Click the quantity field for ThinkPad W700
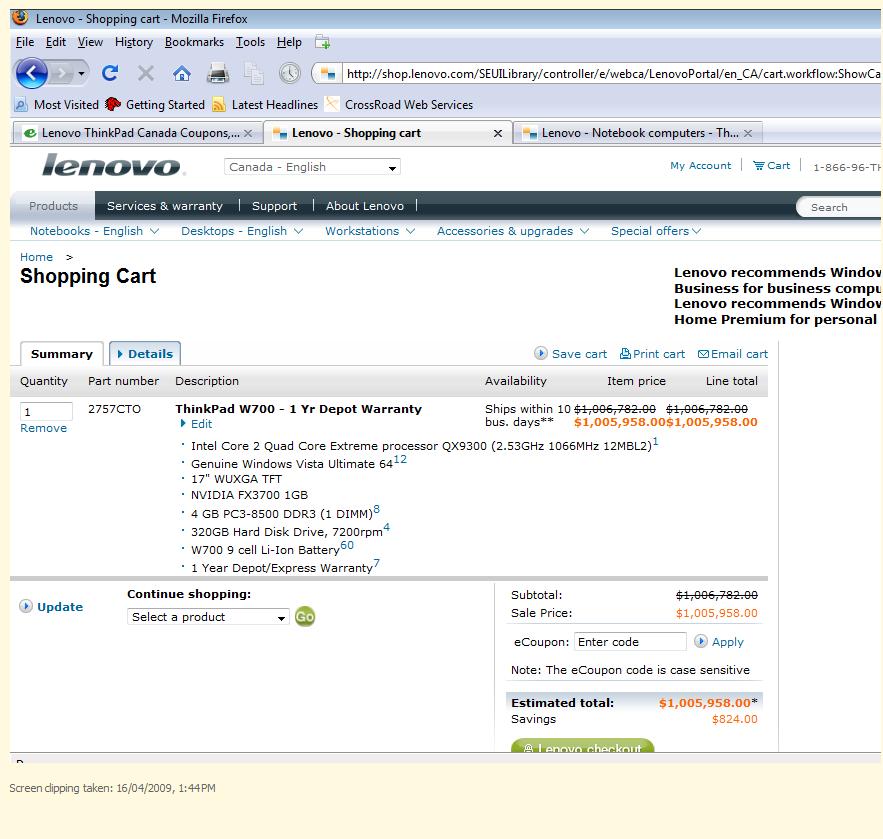 point(46,411)
